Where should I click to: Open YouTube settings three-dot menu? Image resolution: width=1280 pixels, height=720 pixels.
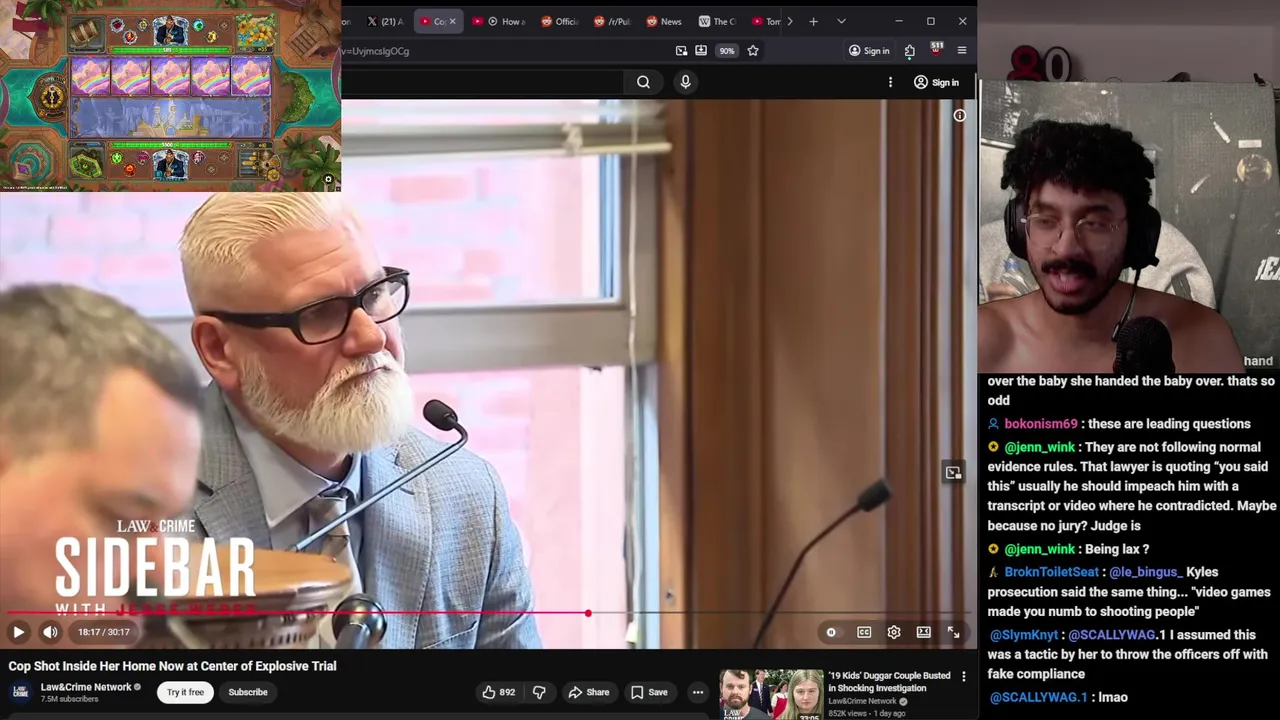click(890, 82)
